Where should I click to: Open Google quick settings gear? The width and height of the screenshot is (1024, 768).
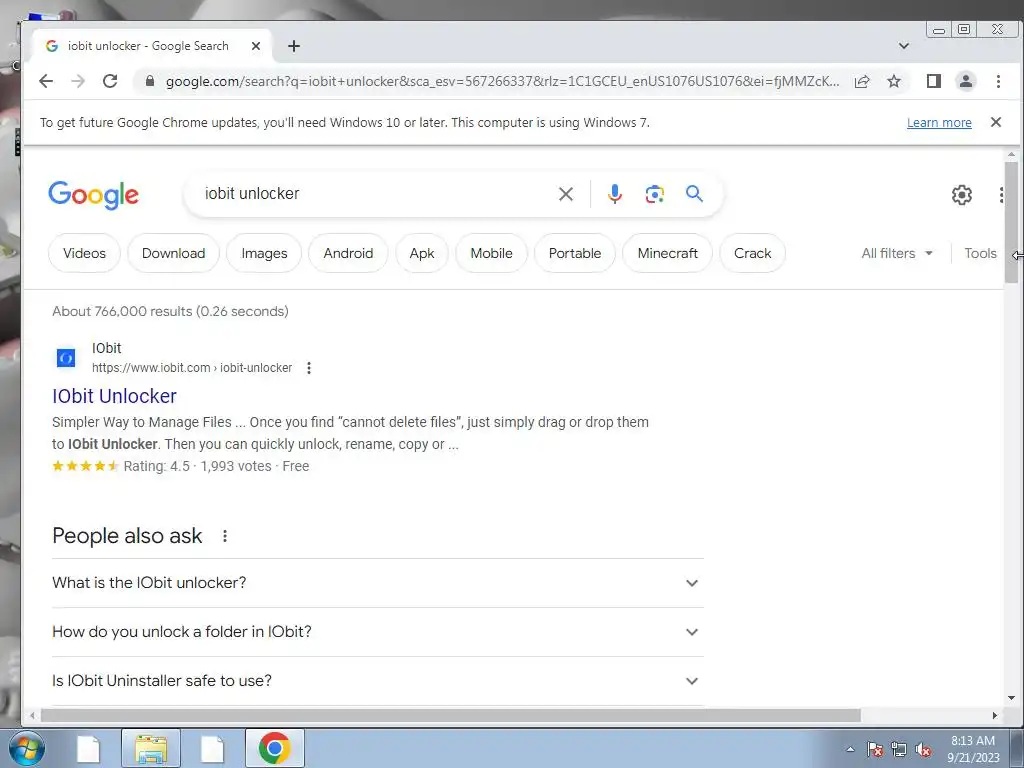(961, 195)
